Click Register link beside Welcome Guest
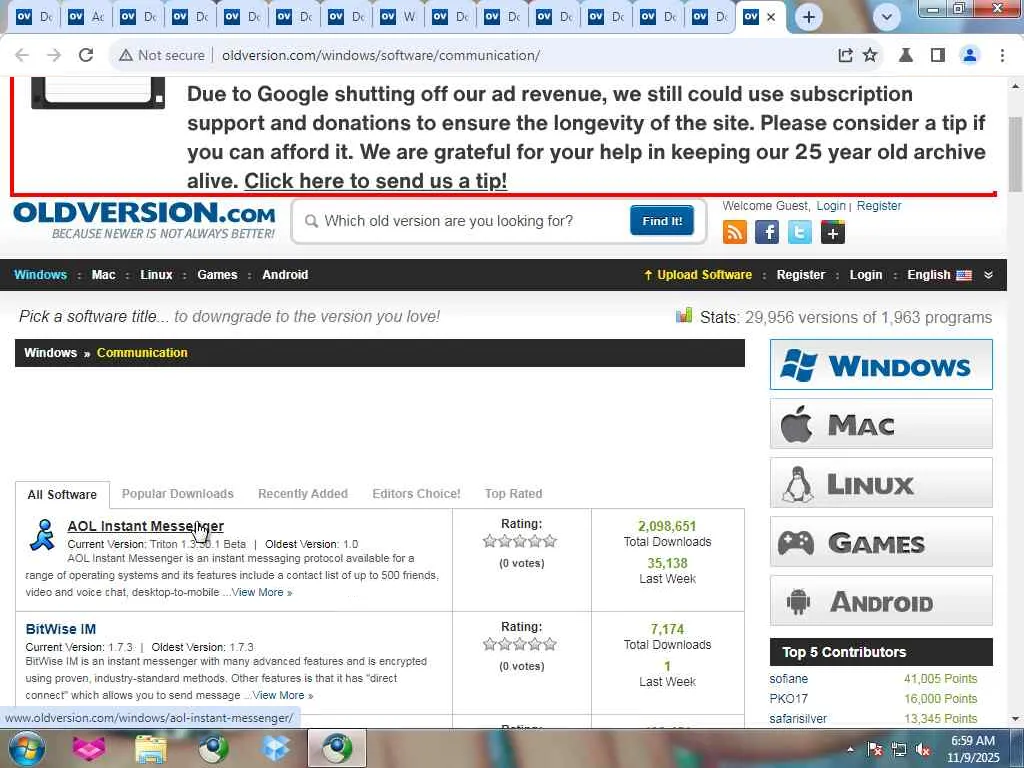Screen dimensions: 1024x768 (x=879, y=206)
